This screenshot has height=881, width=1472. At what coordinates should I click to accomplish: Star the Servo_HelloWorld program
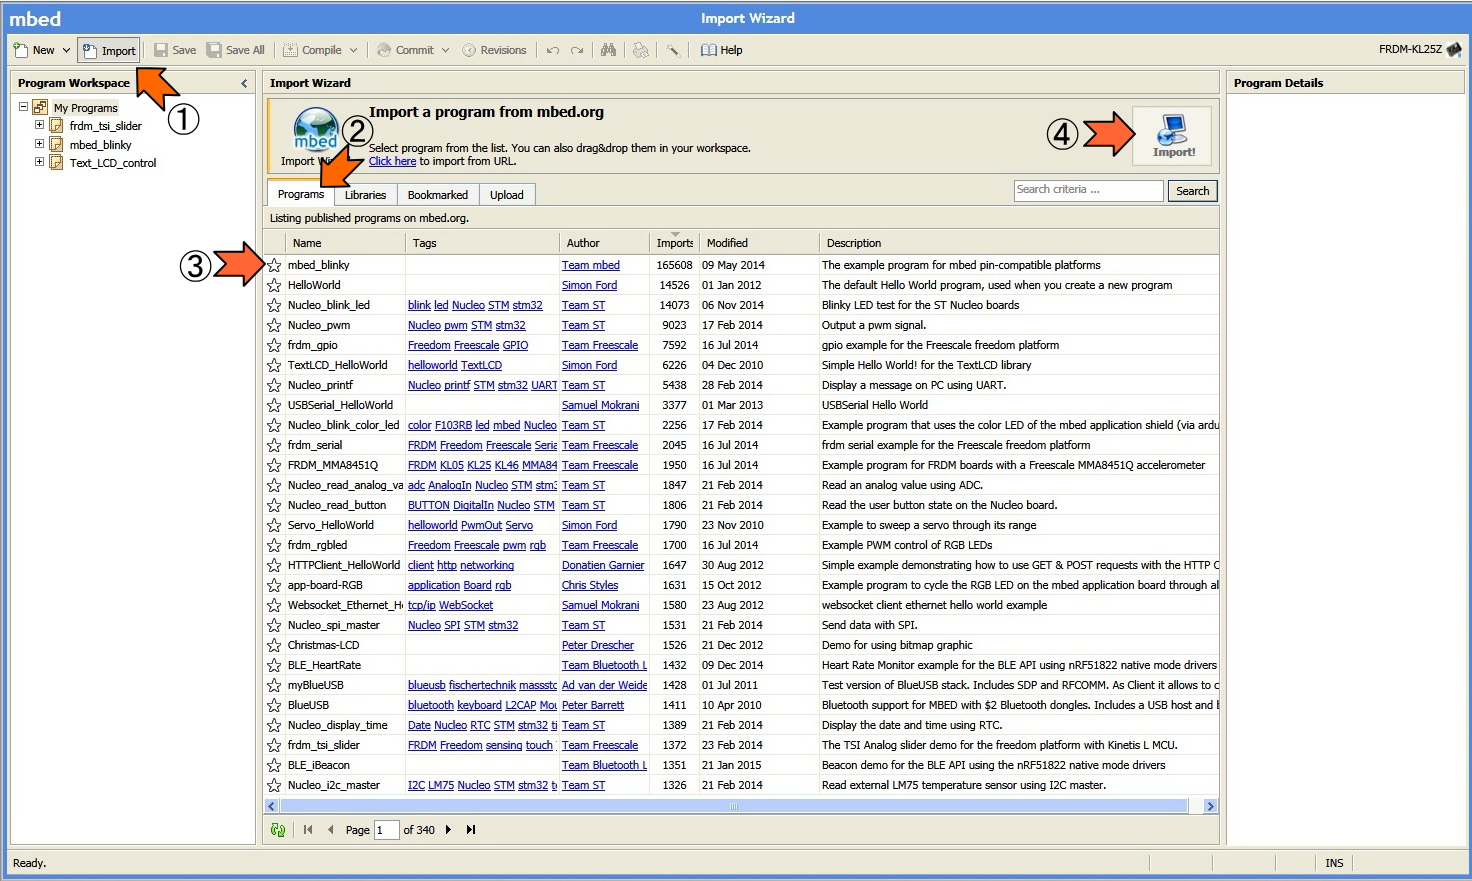pyautogui.click(x=274, y=525)
